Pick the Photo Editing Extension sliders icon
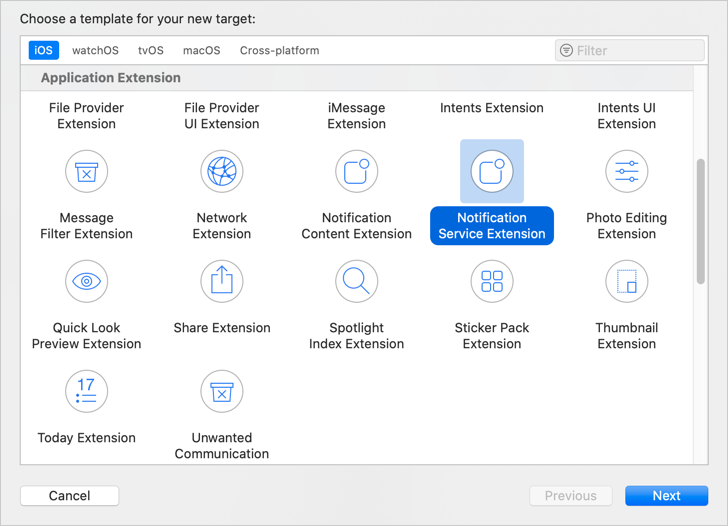Screen dimensions: 728x526 626,171
